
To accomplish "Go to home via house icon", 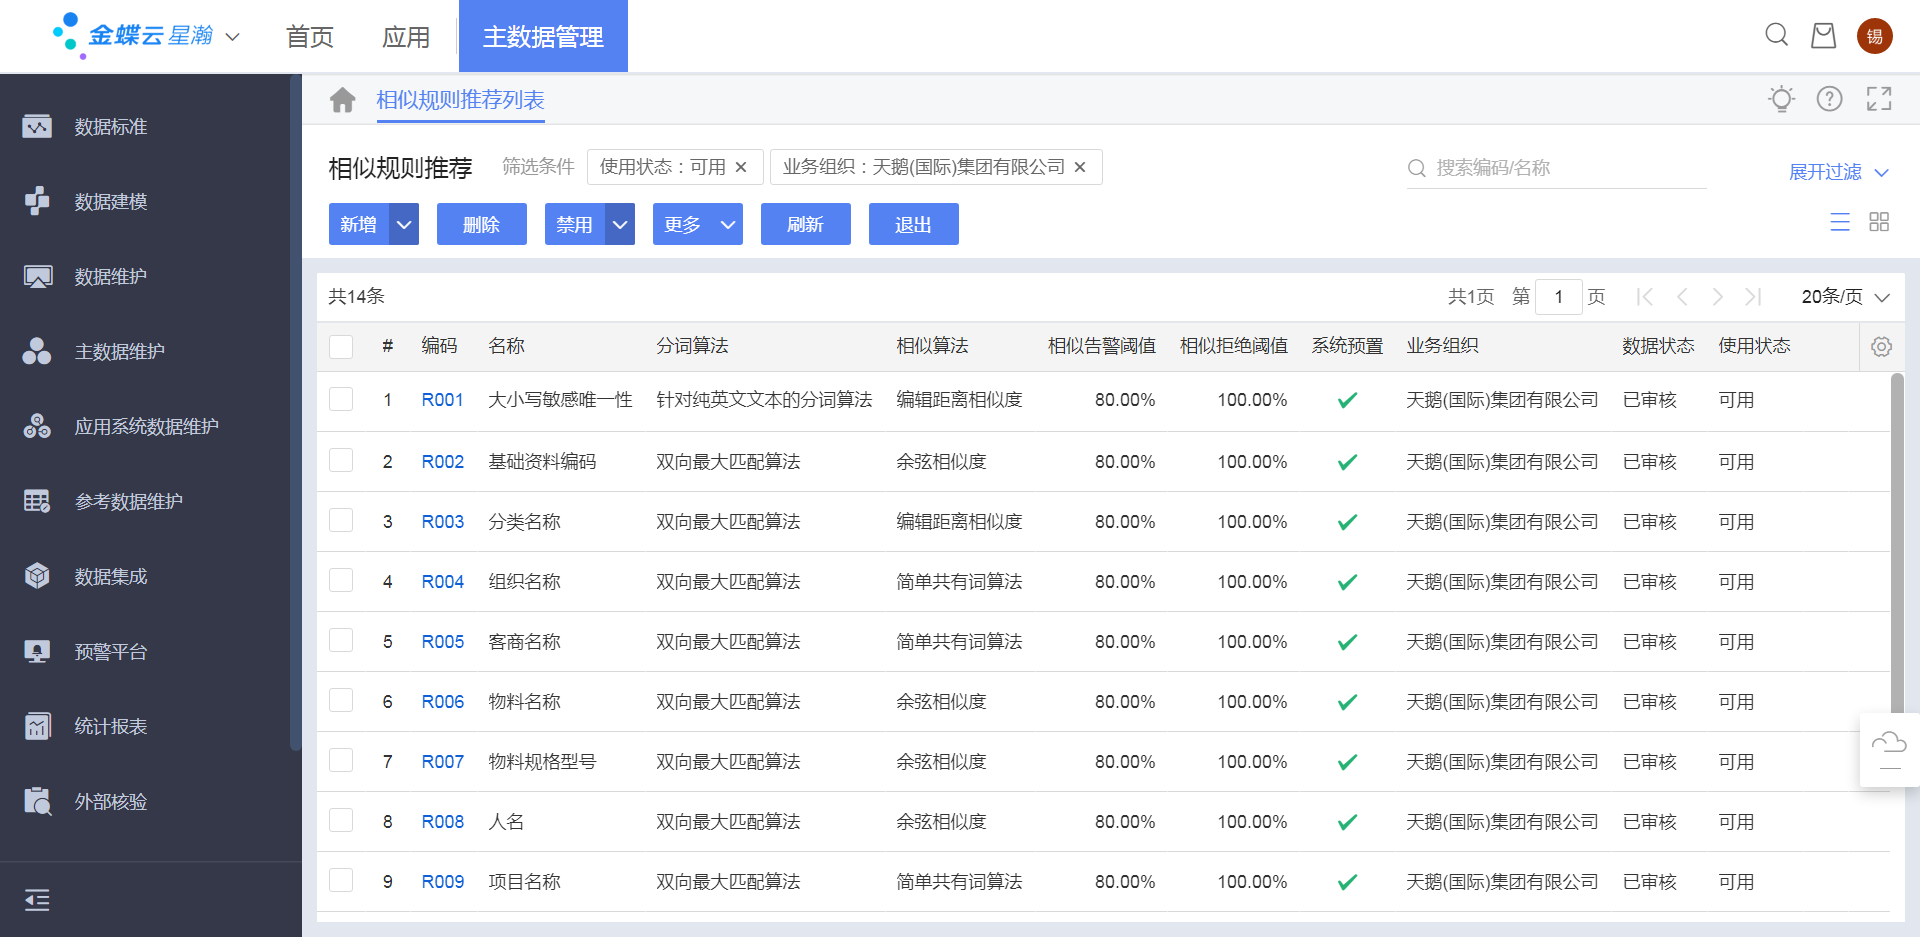I will (343, 100).
